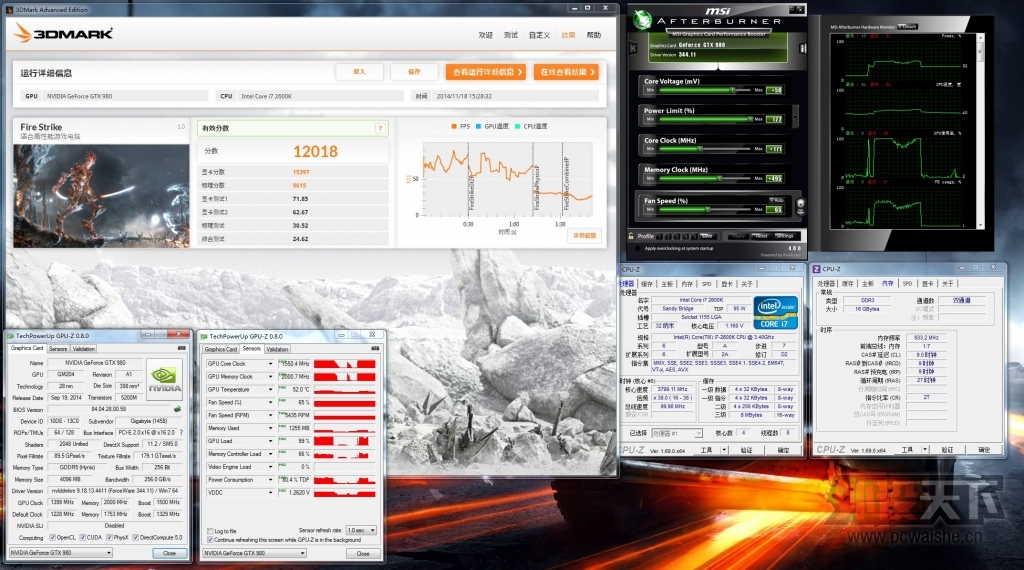Toggle the OpenCL checkbox in GPU-Z
The image size is (1024, 570).
coord(52,538)
